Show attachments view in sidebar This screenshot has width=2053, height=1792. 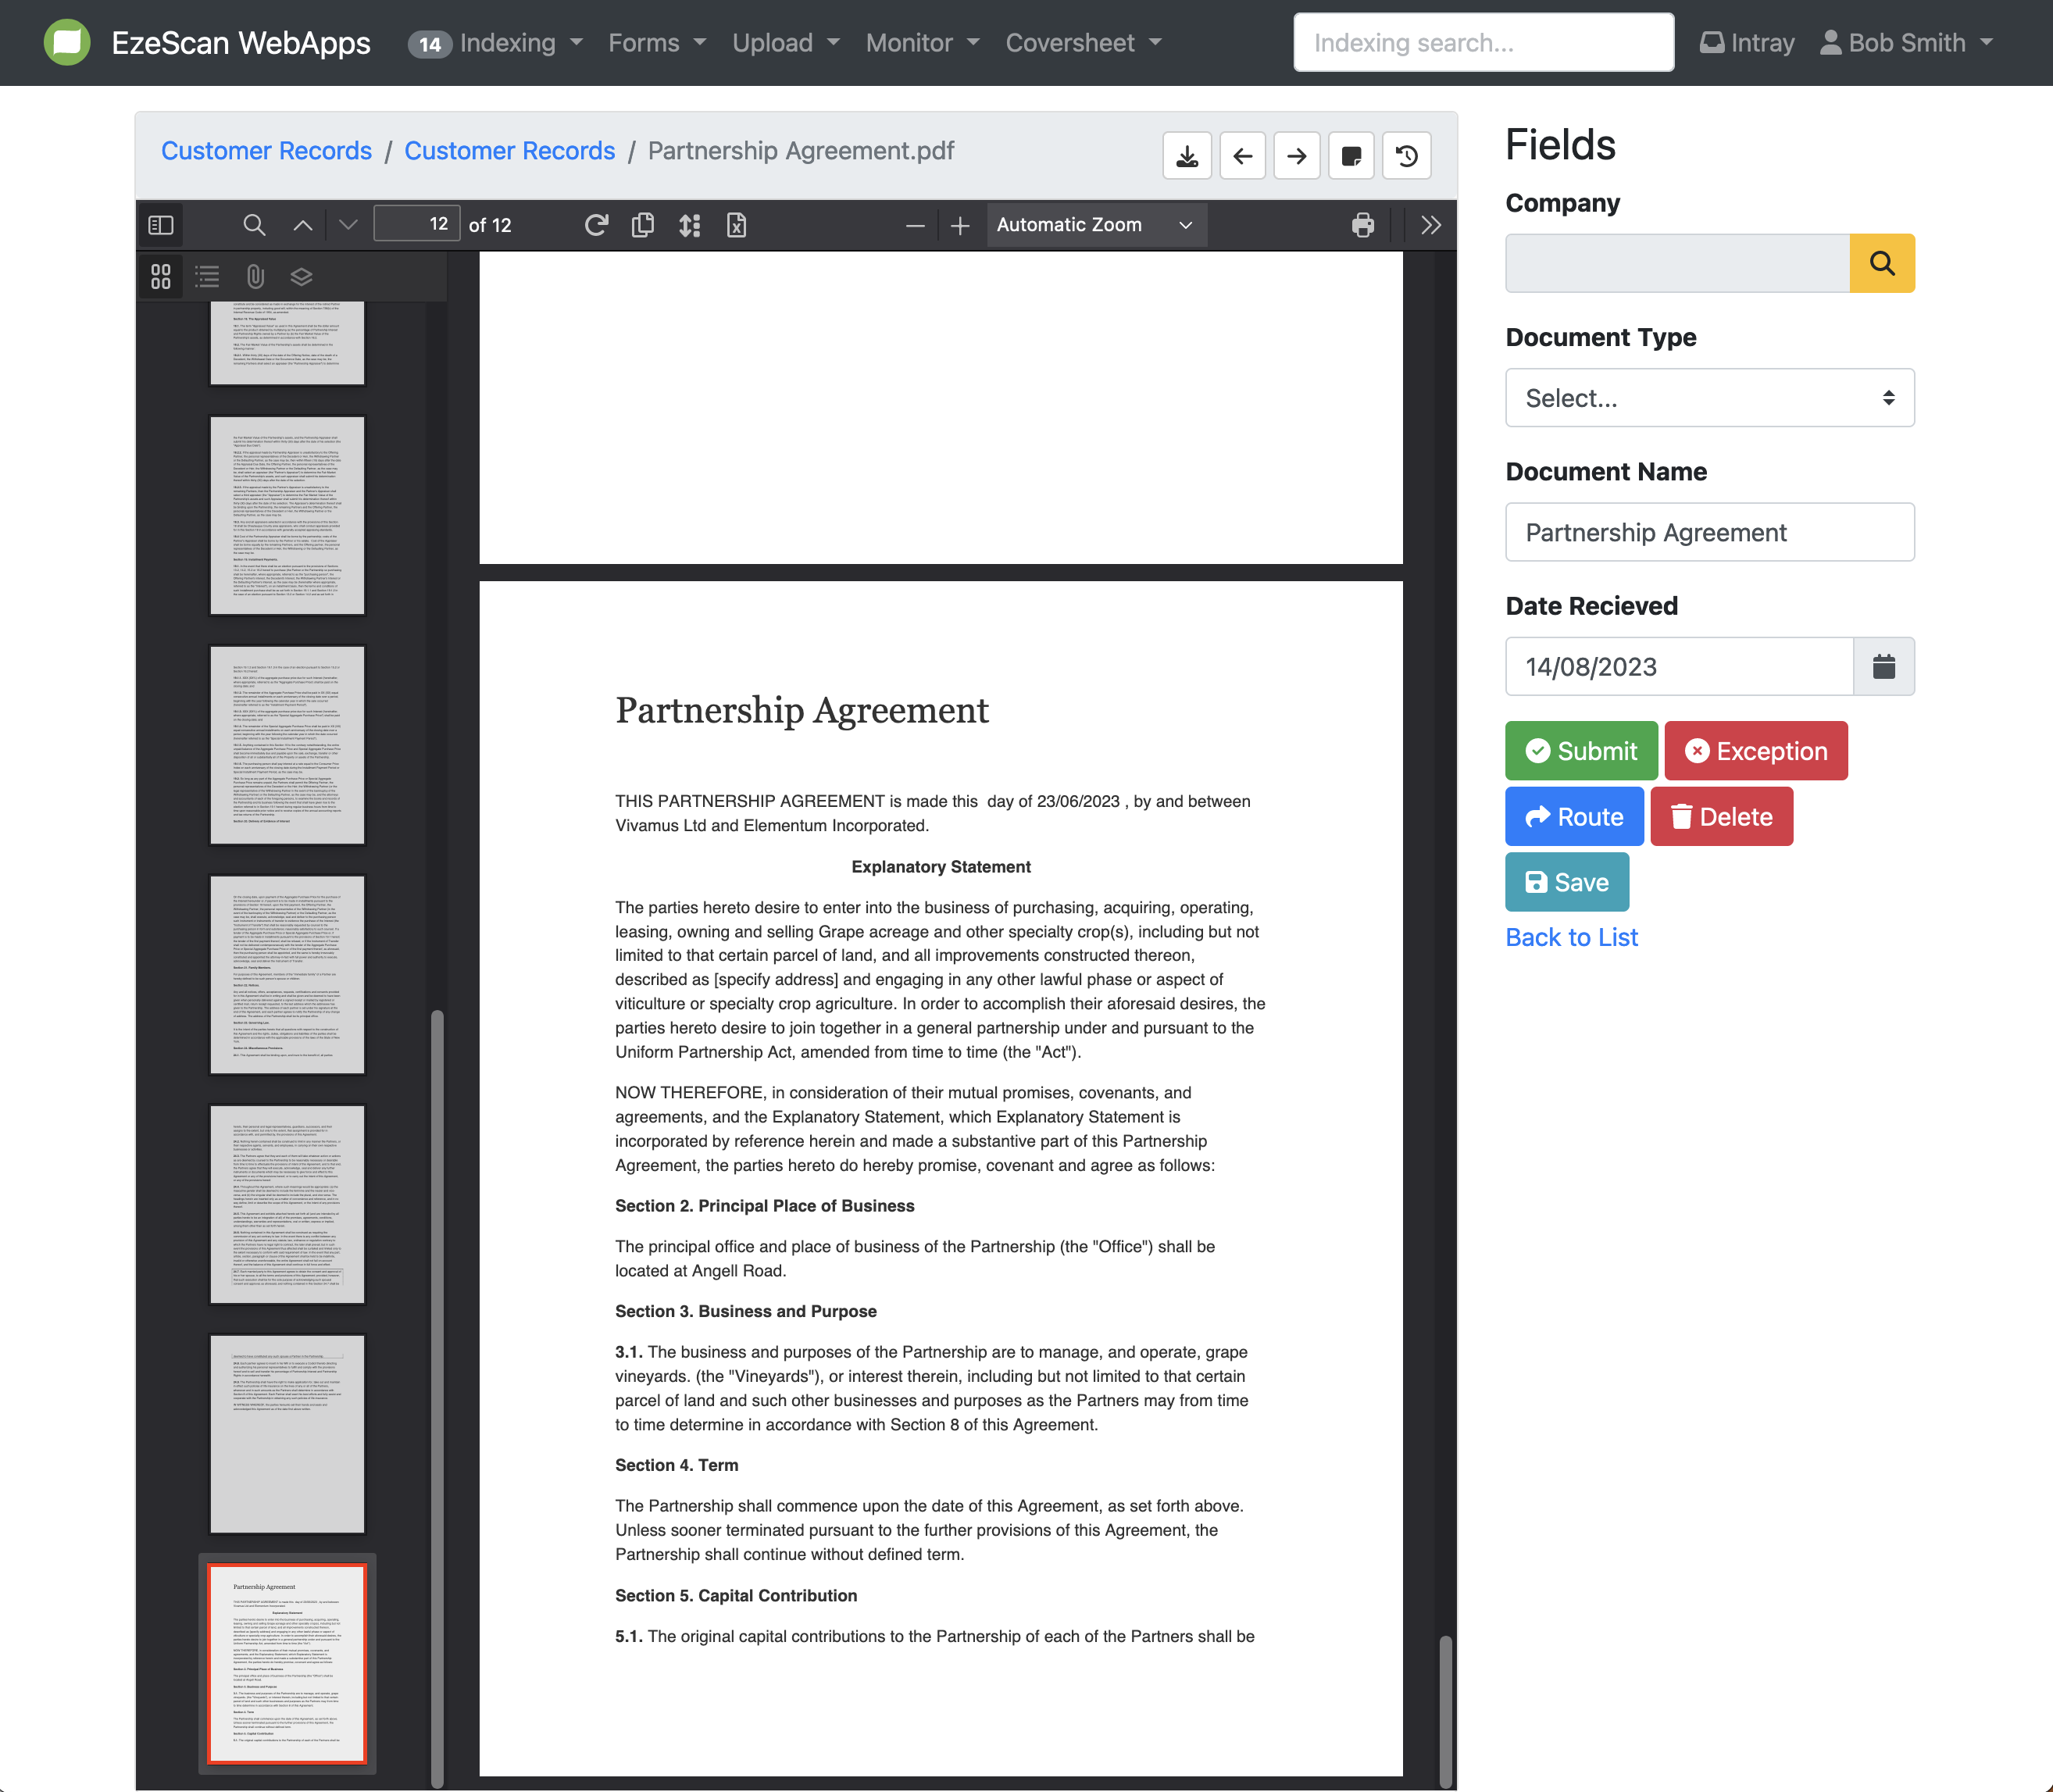click(x=255, y=277)
